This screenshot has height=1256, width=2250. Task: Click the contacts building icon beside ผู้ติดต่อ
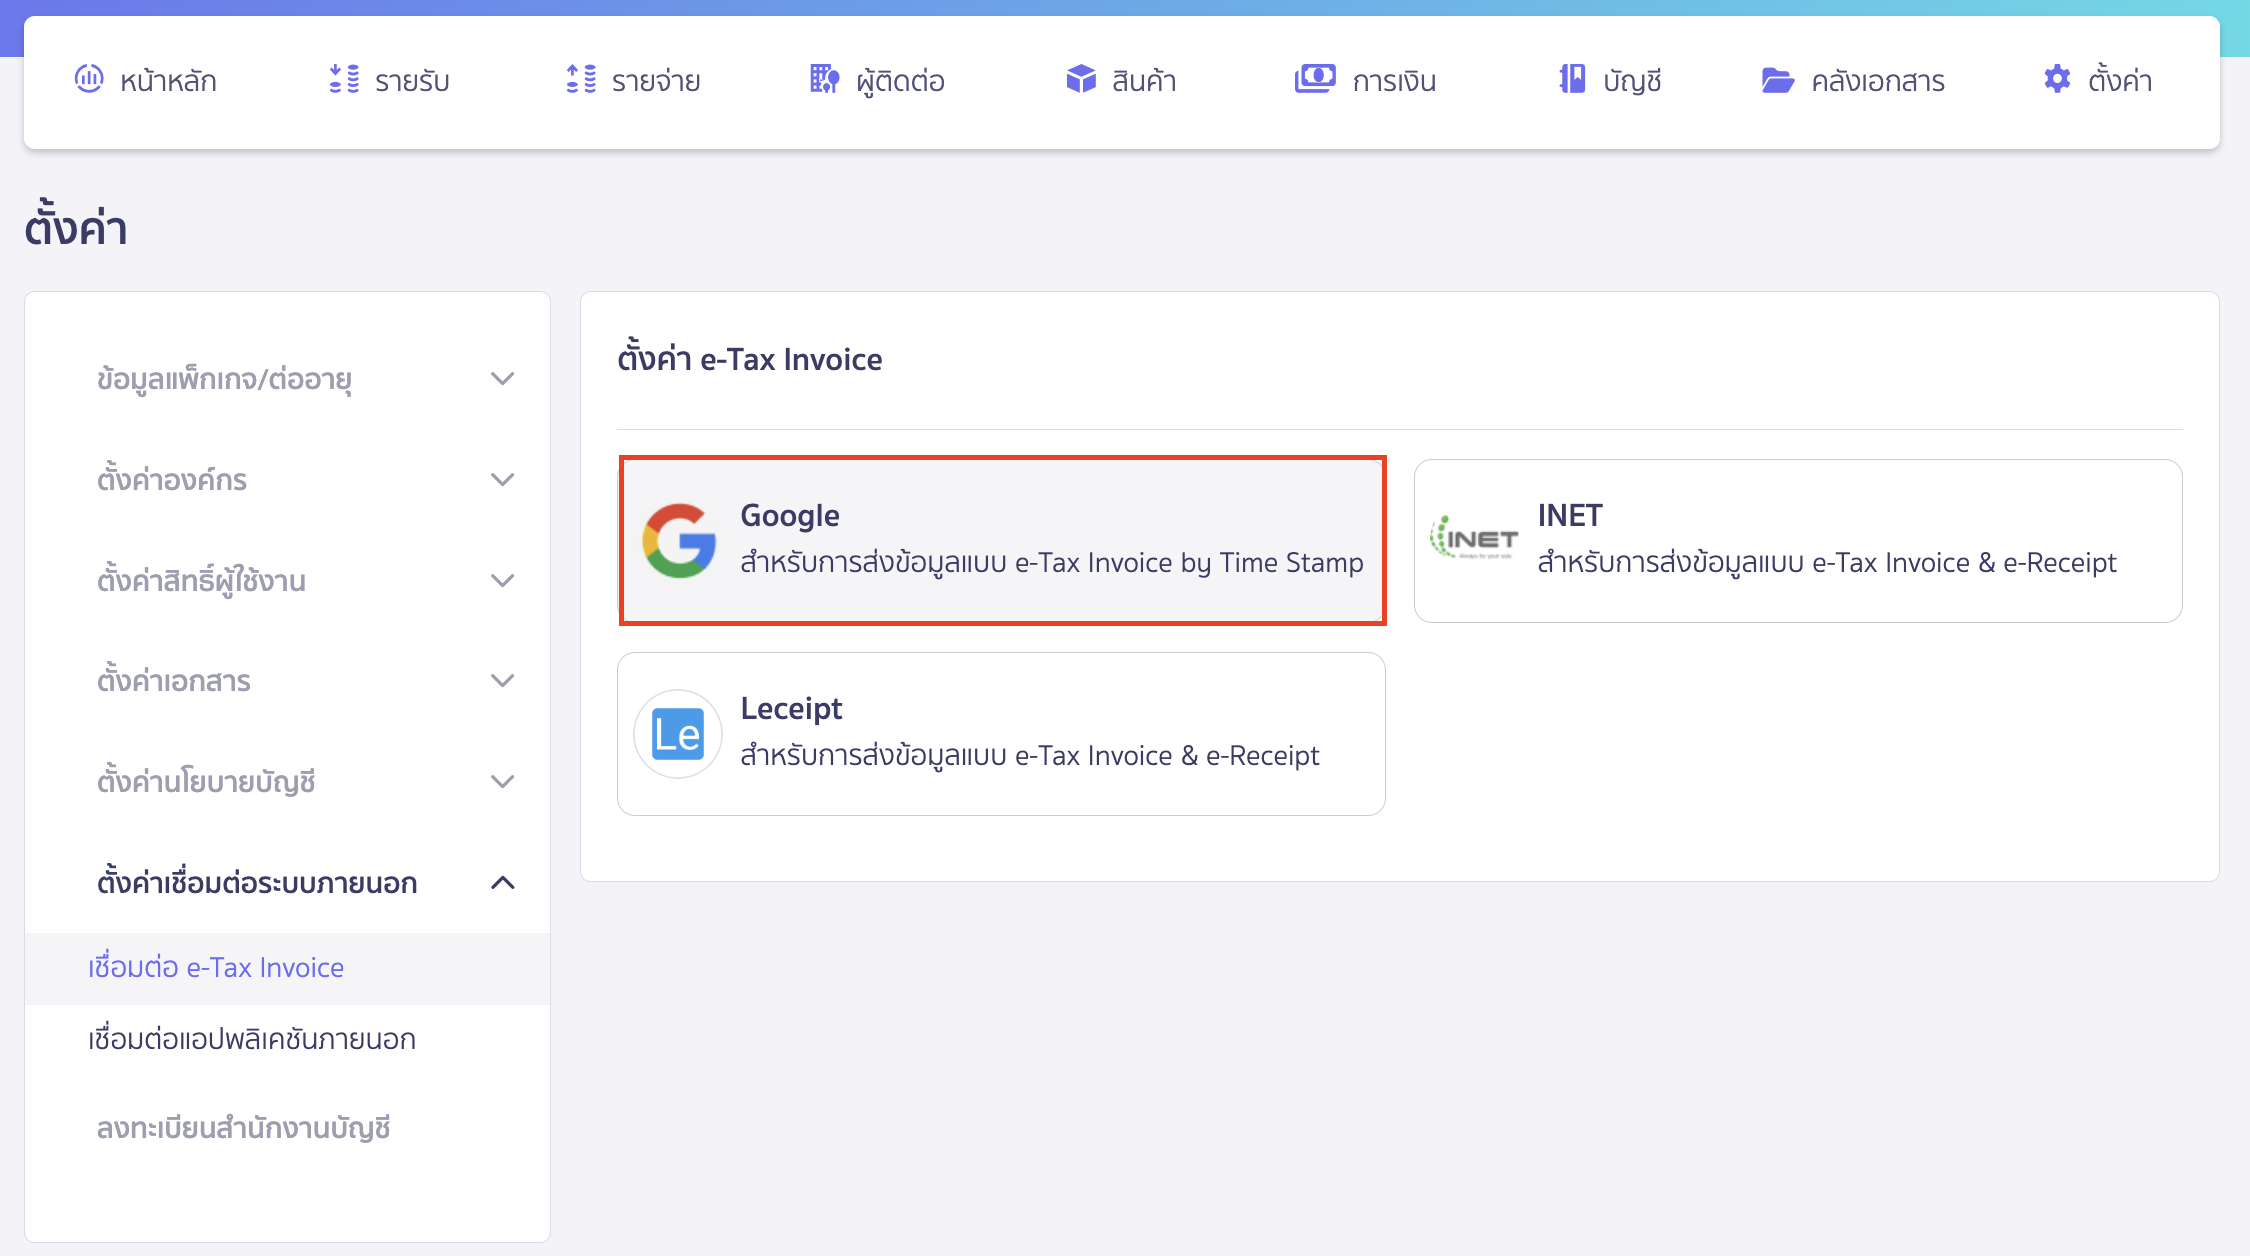click(x=824, y=79)
